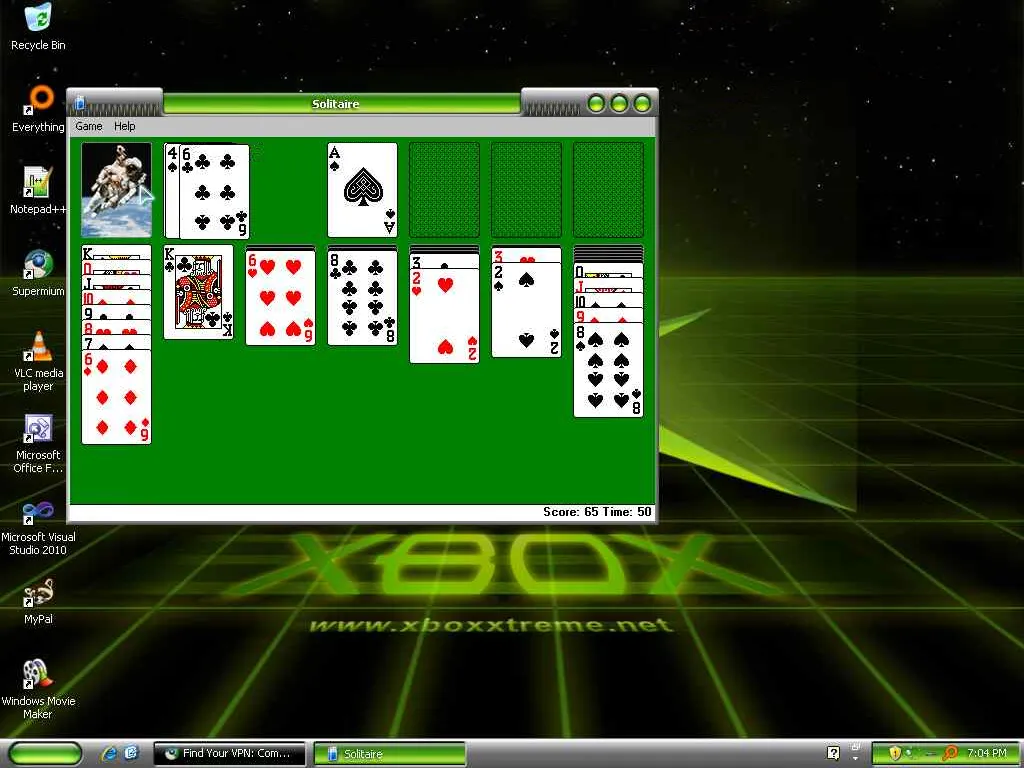Select the partially covered black ten
Screen dimensions: 1024x768
coord(608,300)
